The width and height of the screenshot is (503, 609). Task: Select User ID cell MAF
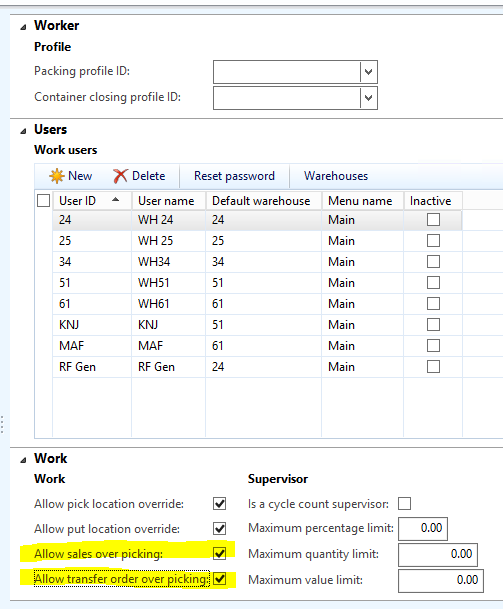tap(92, 346)
